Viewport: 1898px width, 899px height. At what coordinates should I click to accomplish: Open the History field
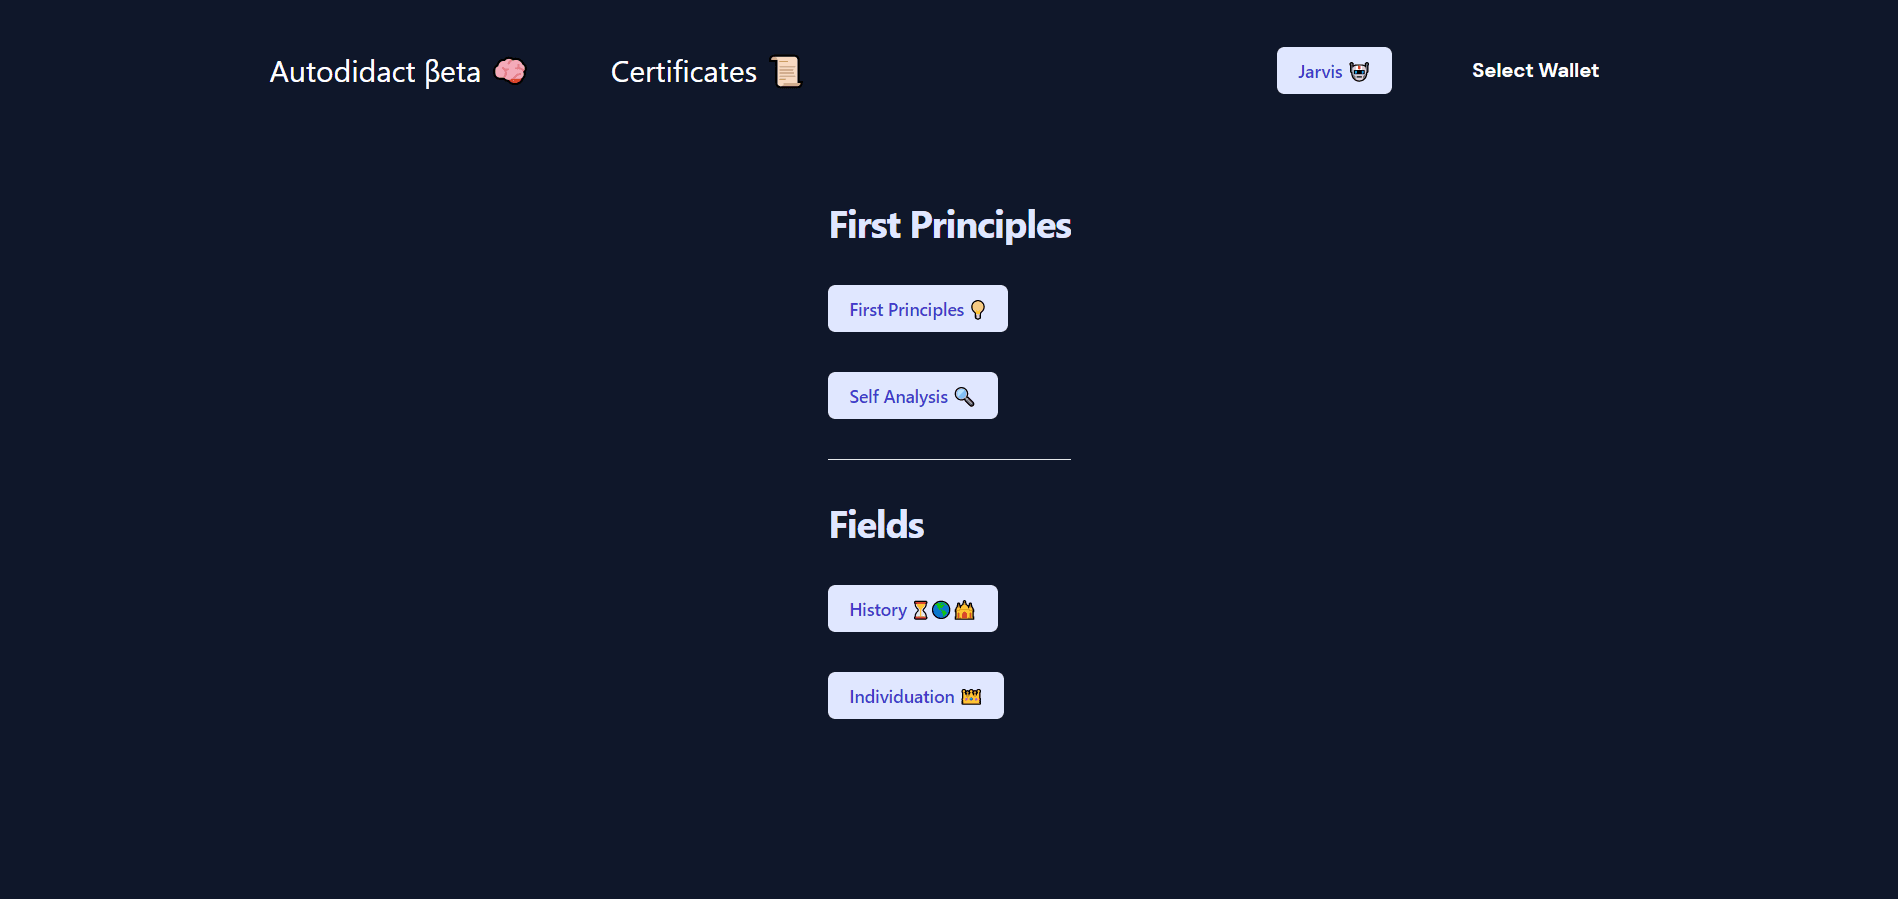coord(913,609)
